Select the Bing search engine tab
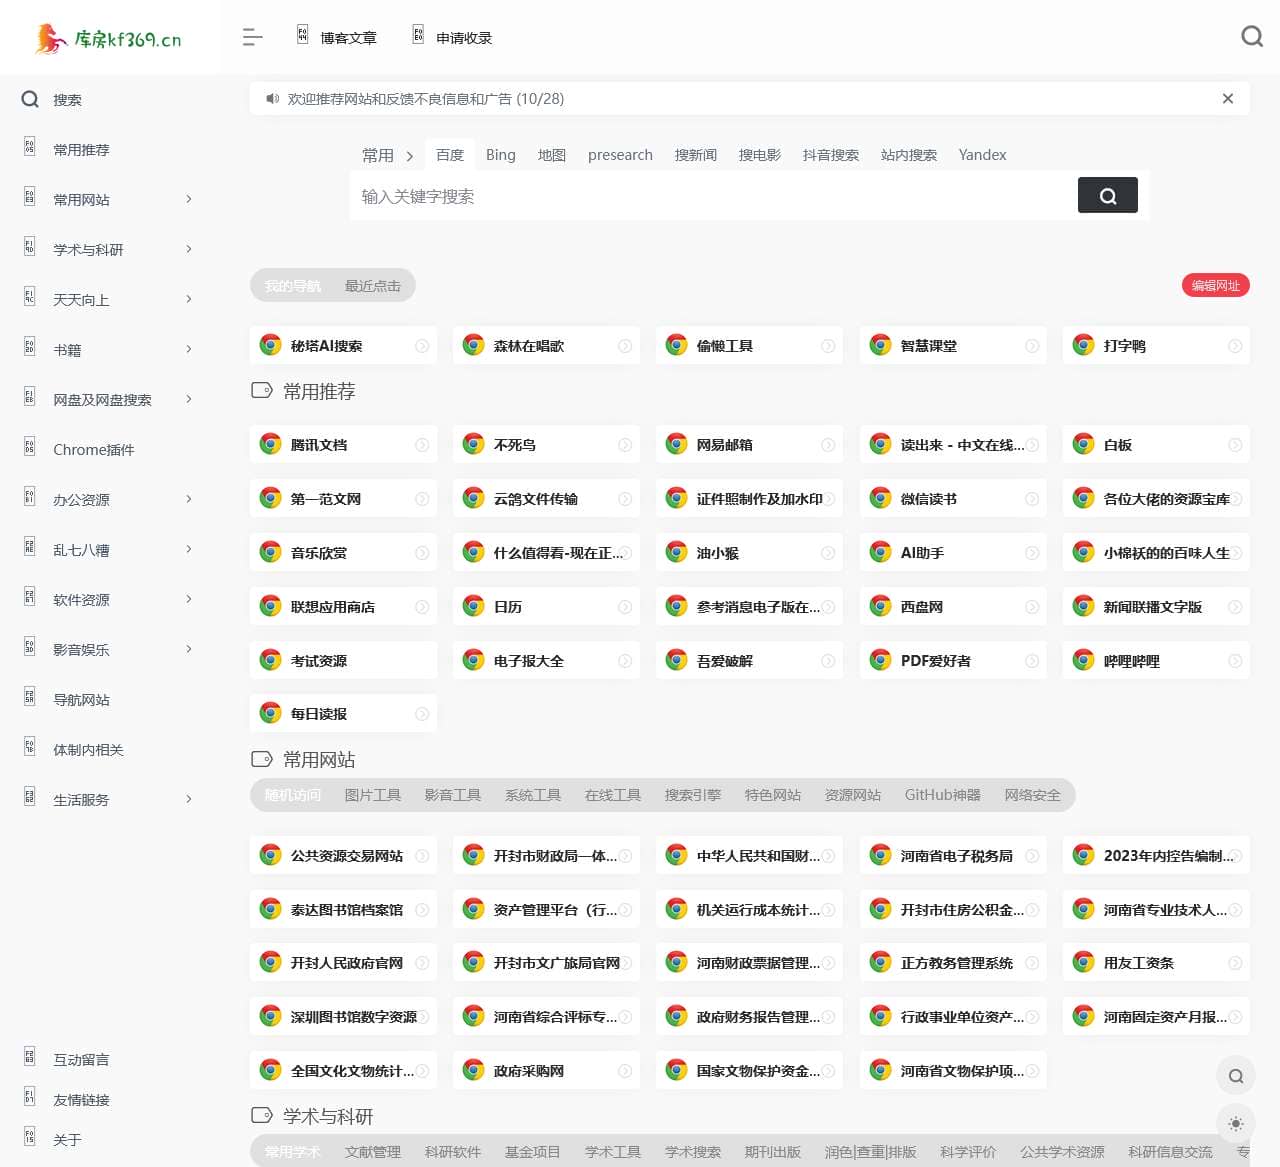 coord(500,155)
